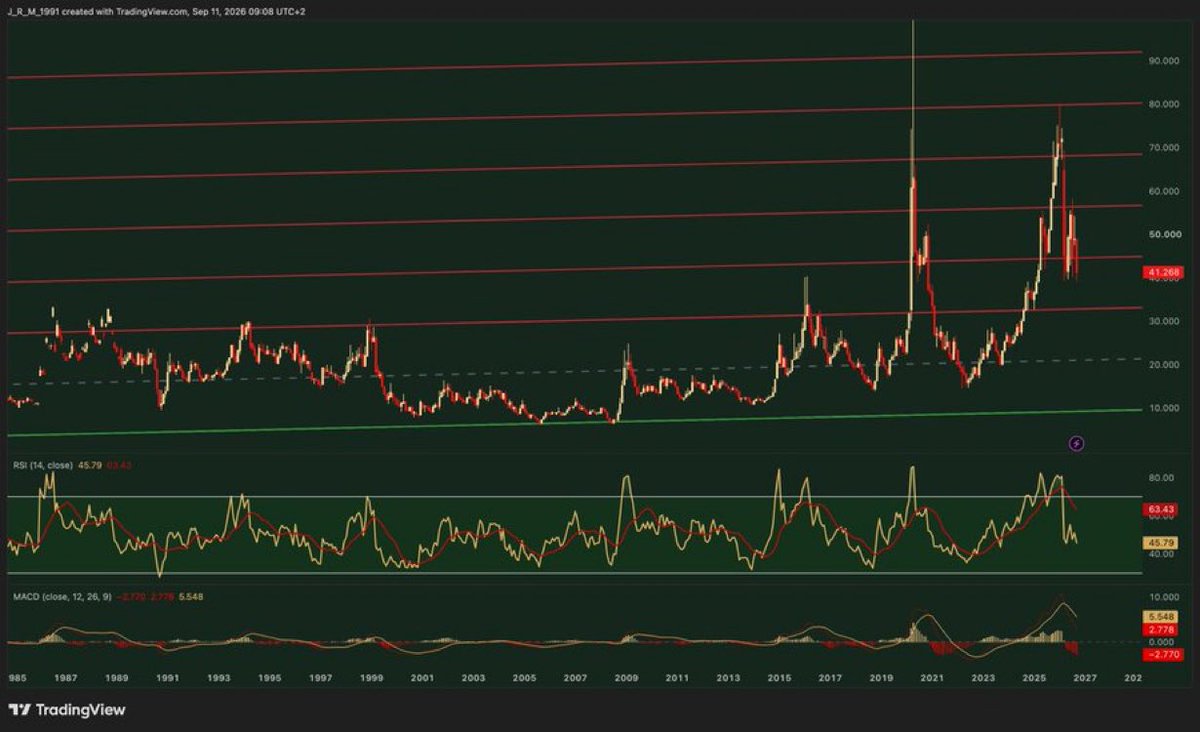Click the 1999 year on time axis

pos(371,677)
